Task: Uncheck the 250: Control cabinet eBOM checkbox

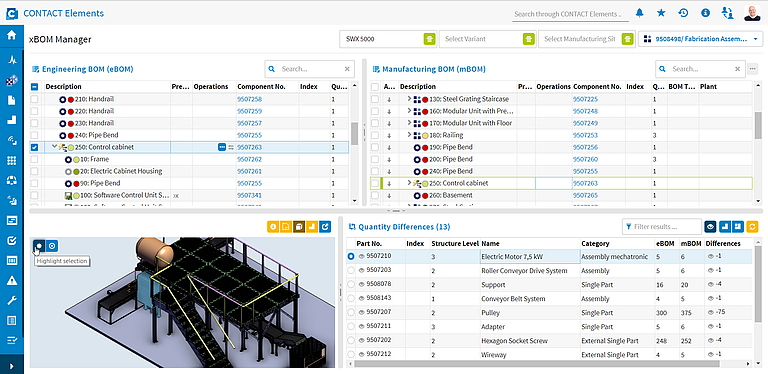Action: [34, 147]
